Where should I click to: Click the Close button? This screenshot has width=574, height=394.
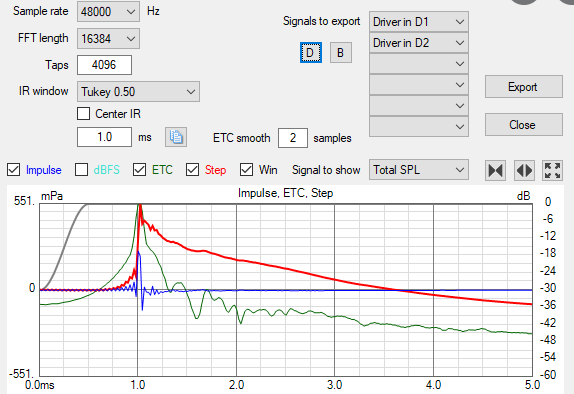coord(524,125)
